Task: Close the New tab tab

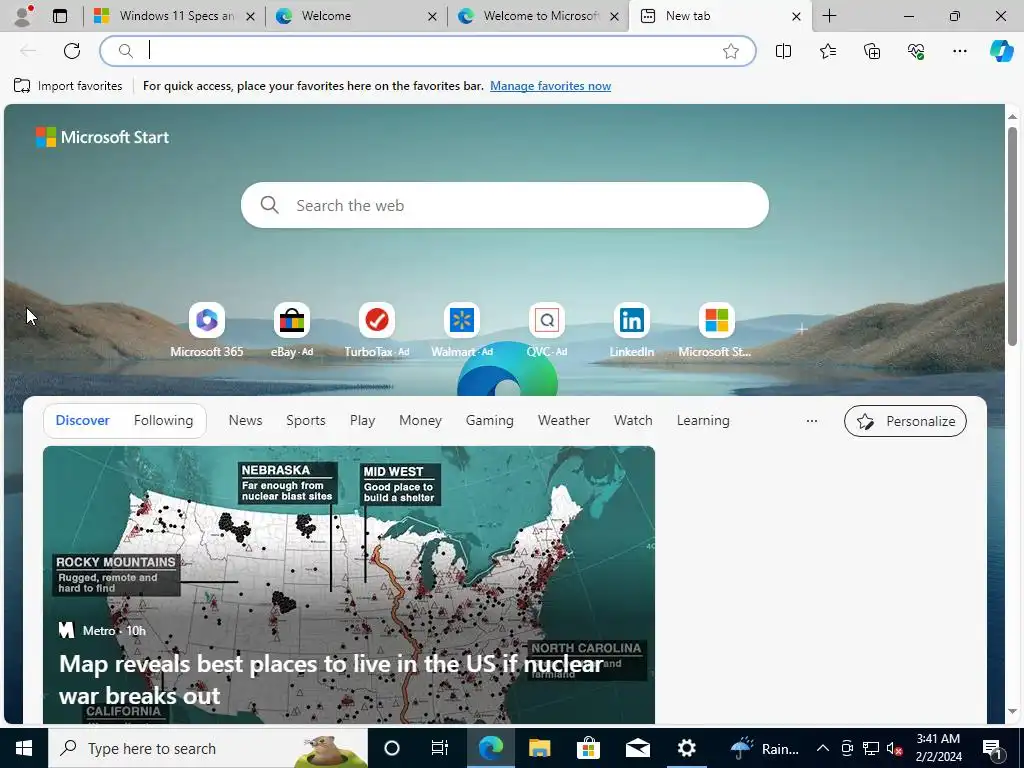Action: click(796, 16)
